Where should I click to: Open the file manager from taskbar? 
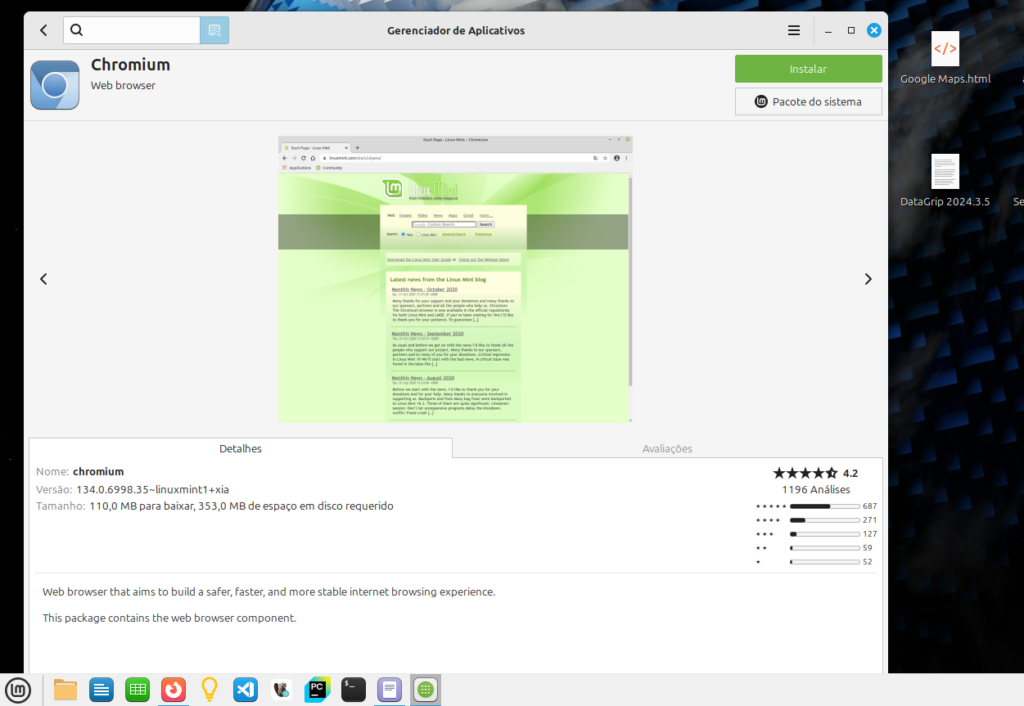(65, 689)
